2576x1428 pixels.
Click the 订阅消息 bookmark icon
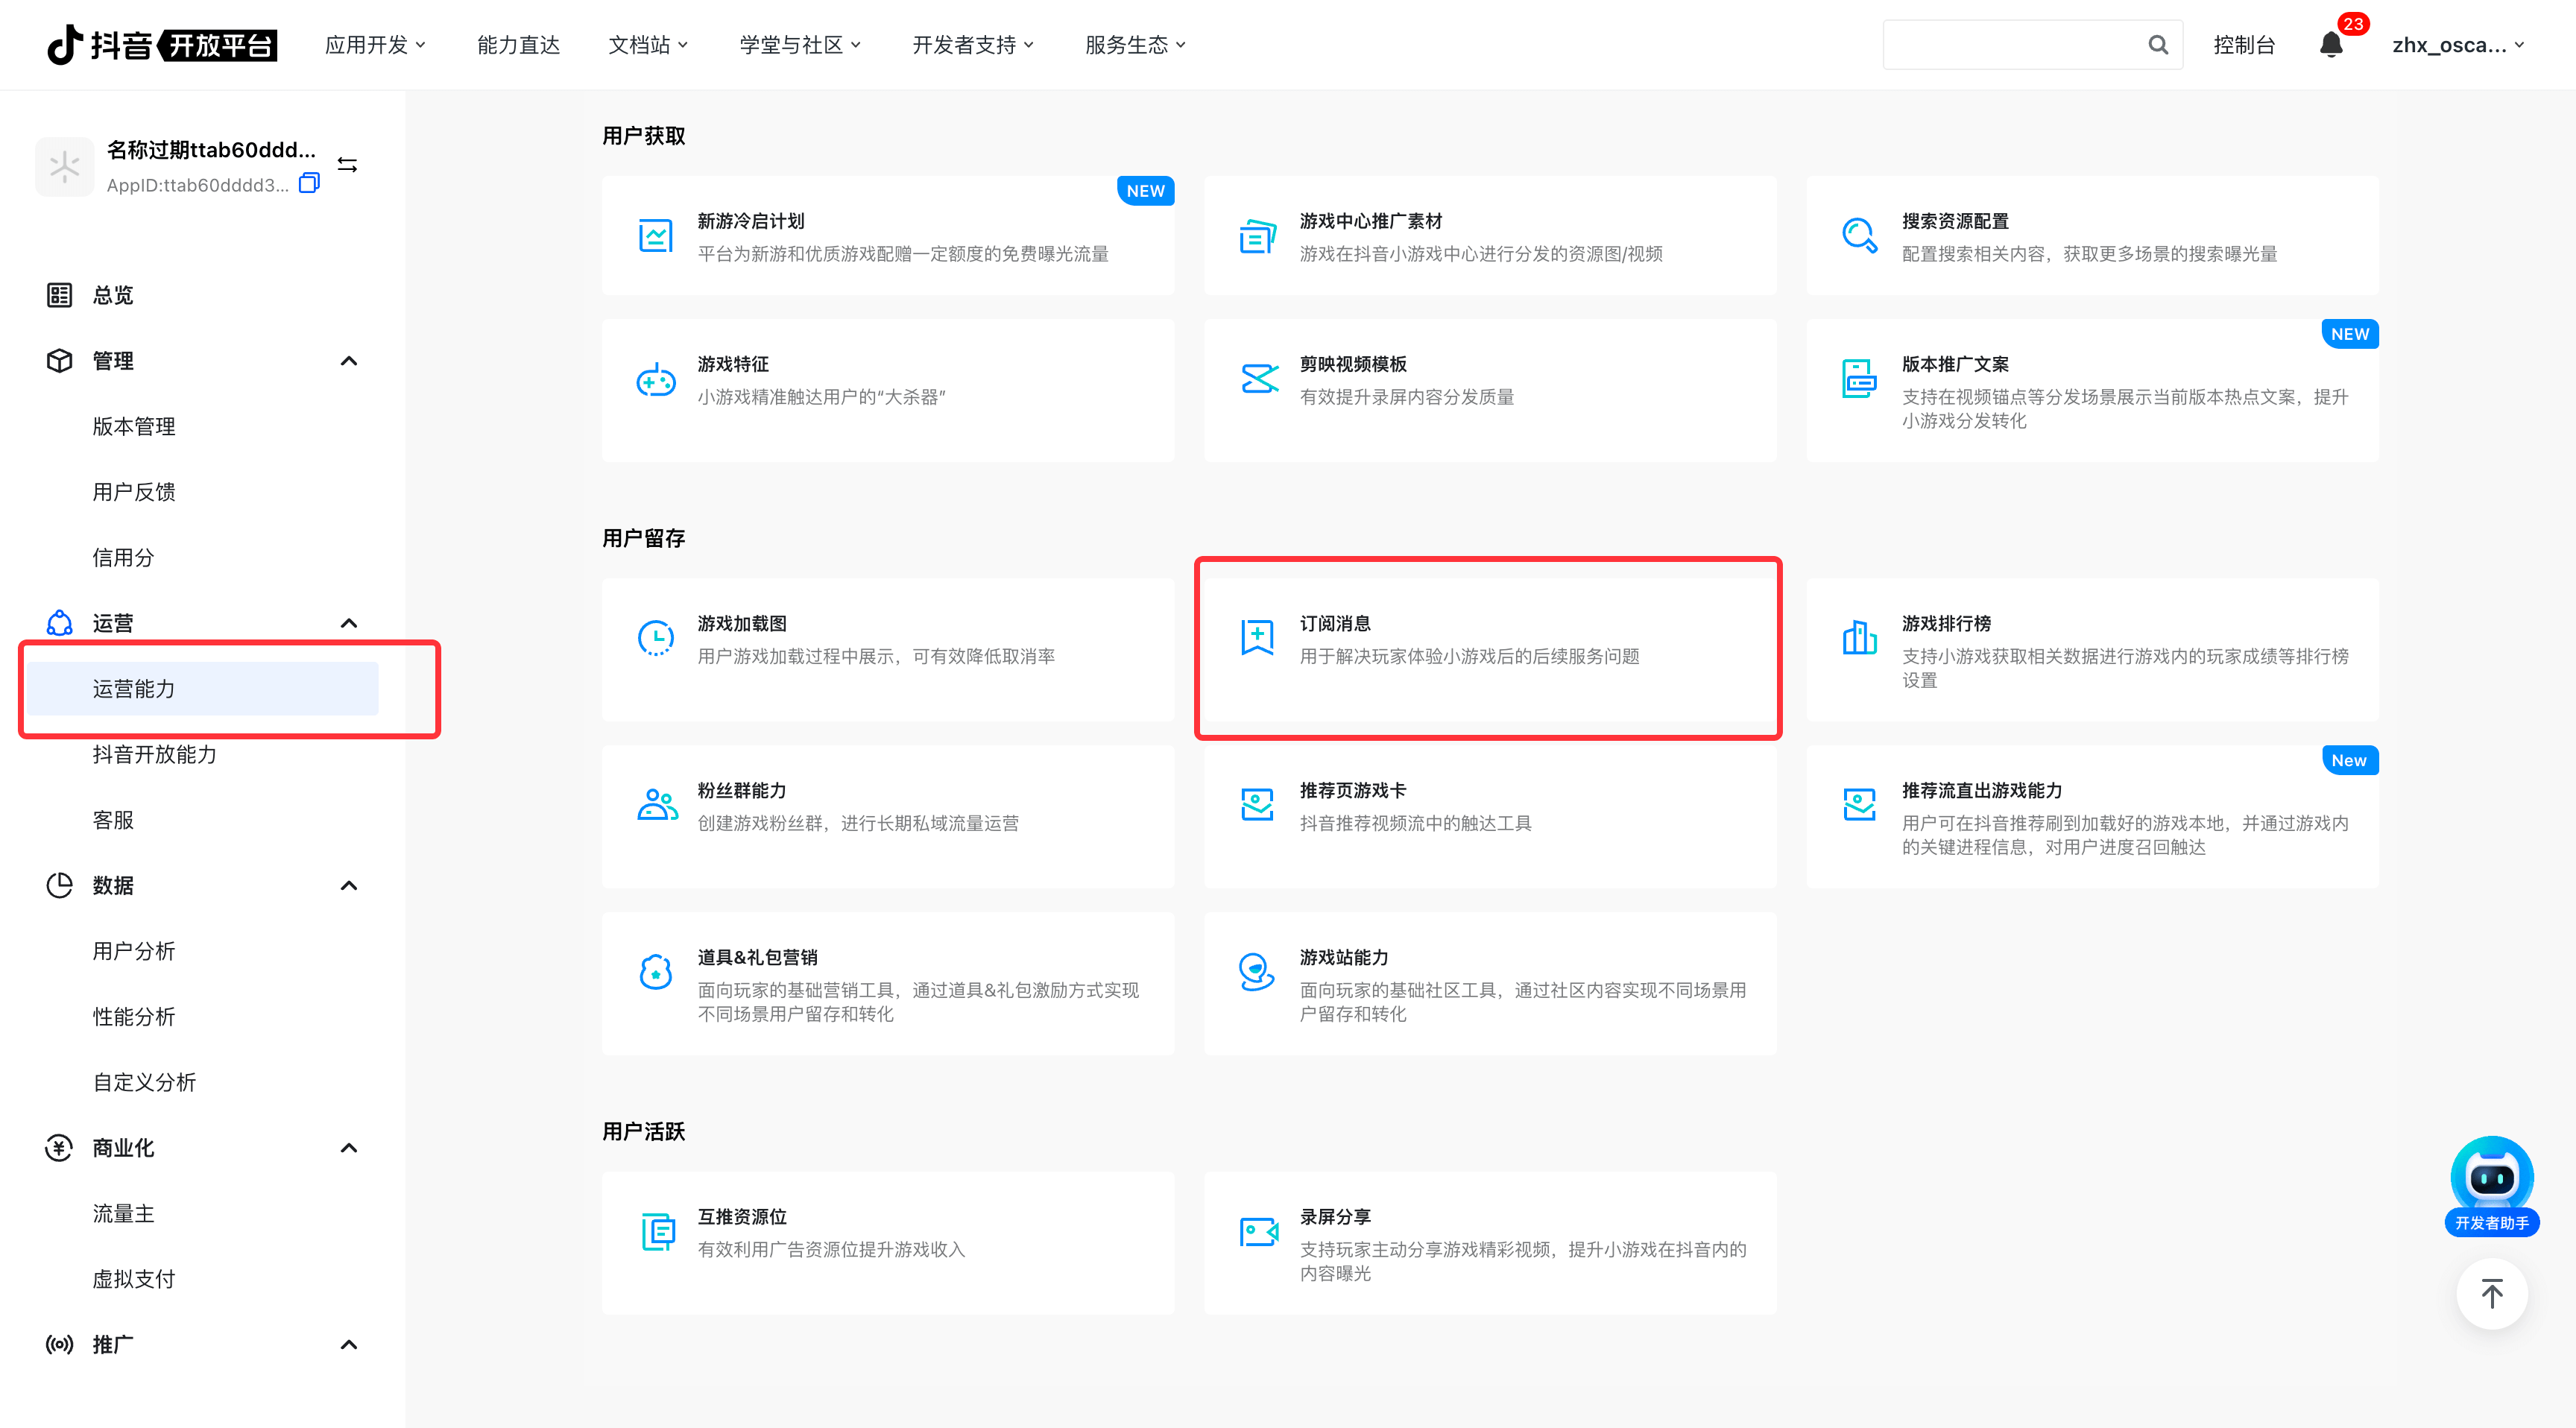tap(1257, 637)
